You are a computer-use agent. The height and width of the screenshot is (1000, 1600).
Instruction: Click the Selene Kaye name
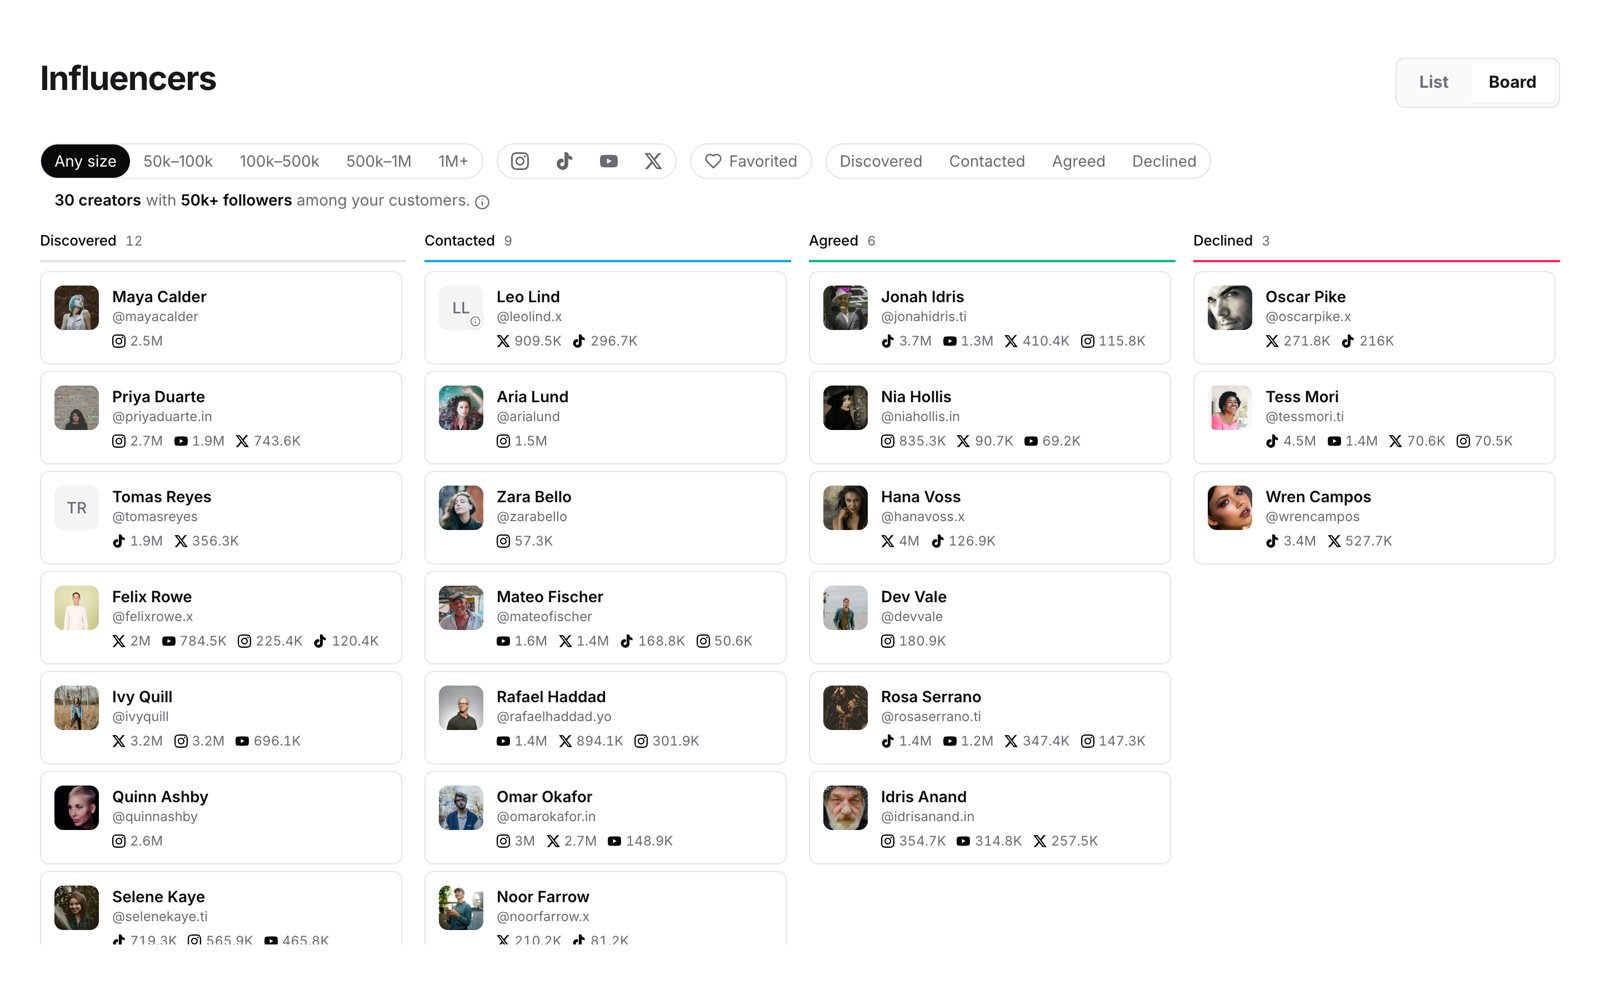pyautogui.click(x=158, y=897)
